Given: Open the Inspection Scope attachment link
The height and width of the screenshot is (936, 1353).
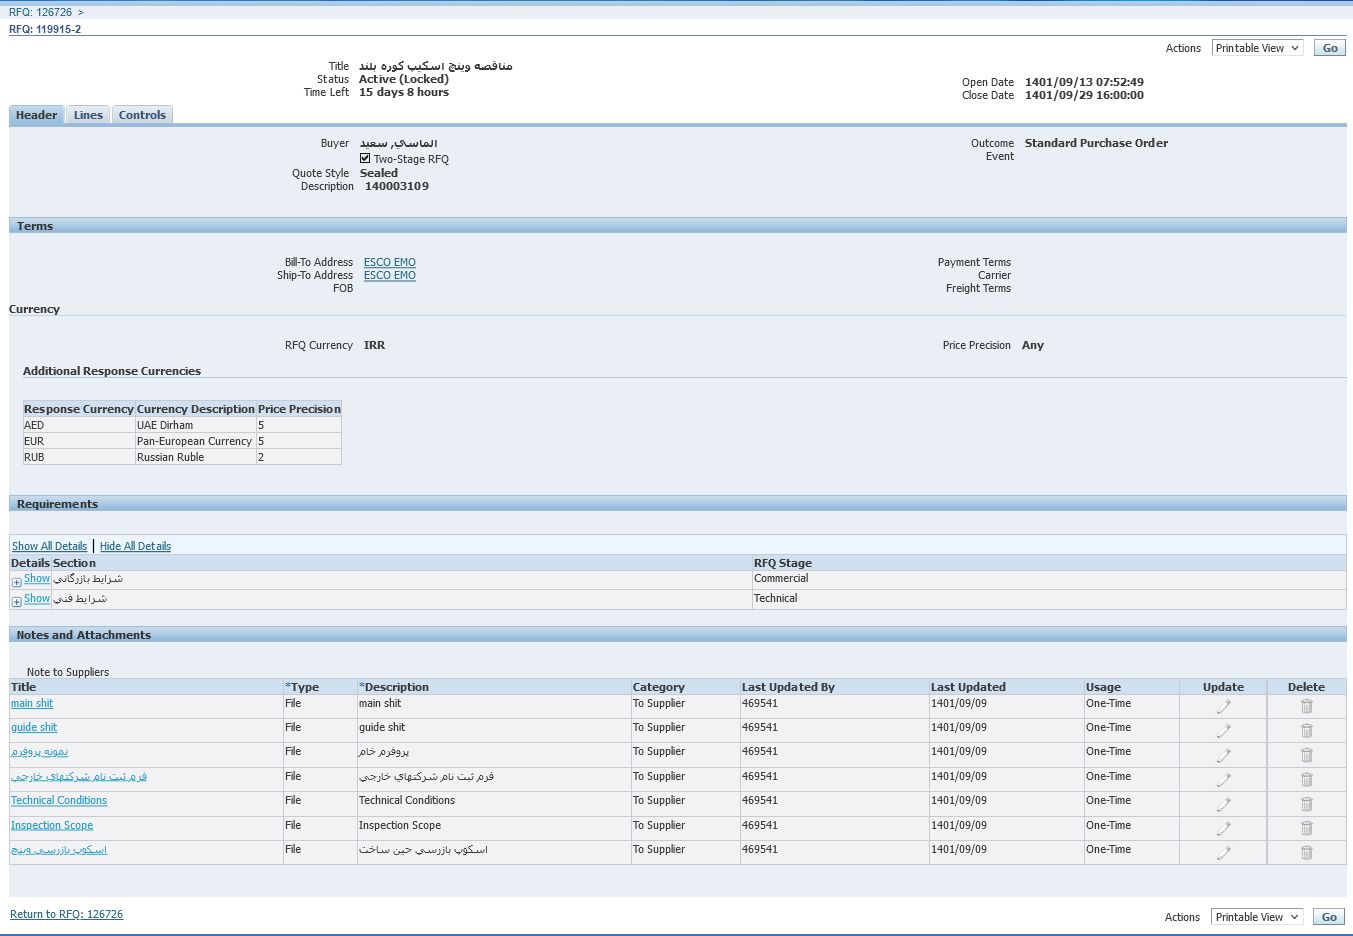Looking at the screenshot, I should tap(52, 826).
